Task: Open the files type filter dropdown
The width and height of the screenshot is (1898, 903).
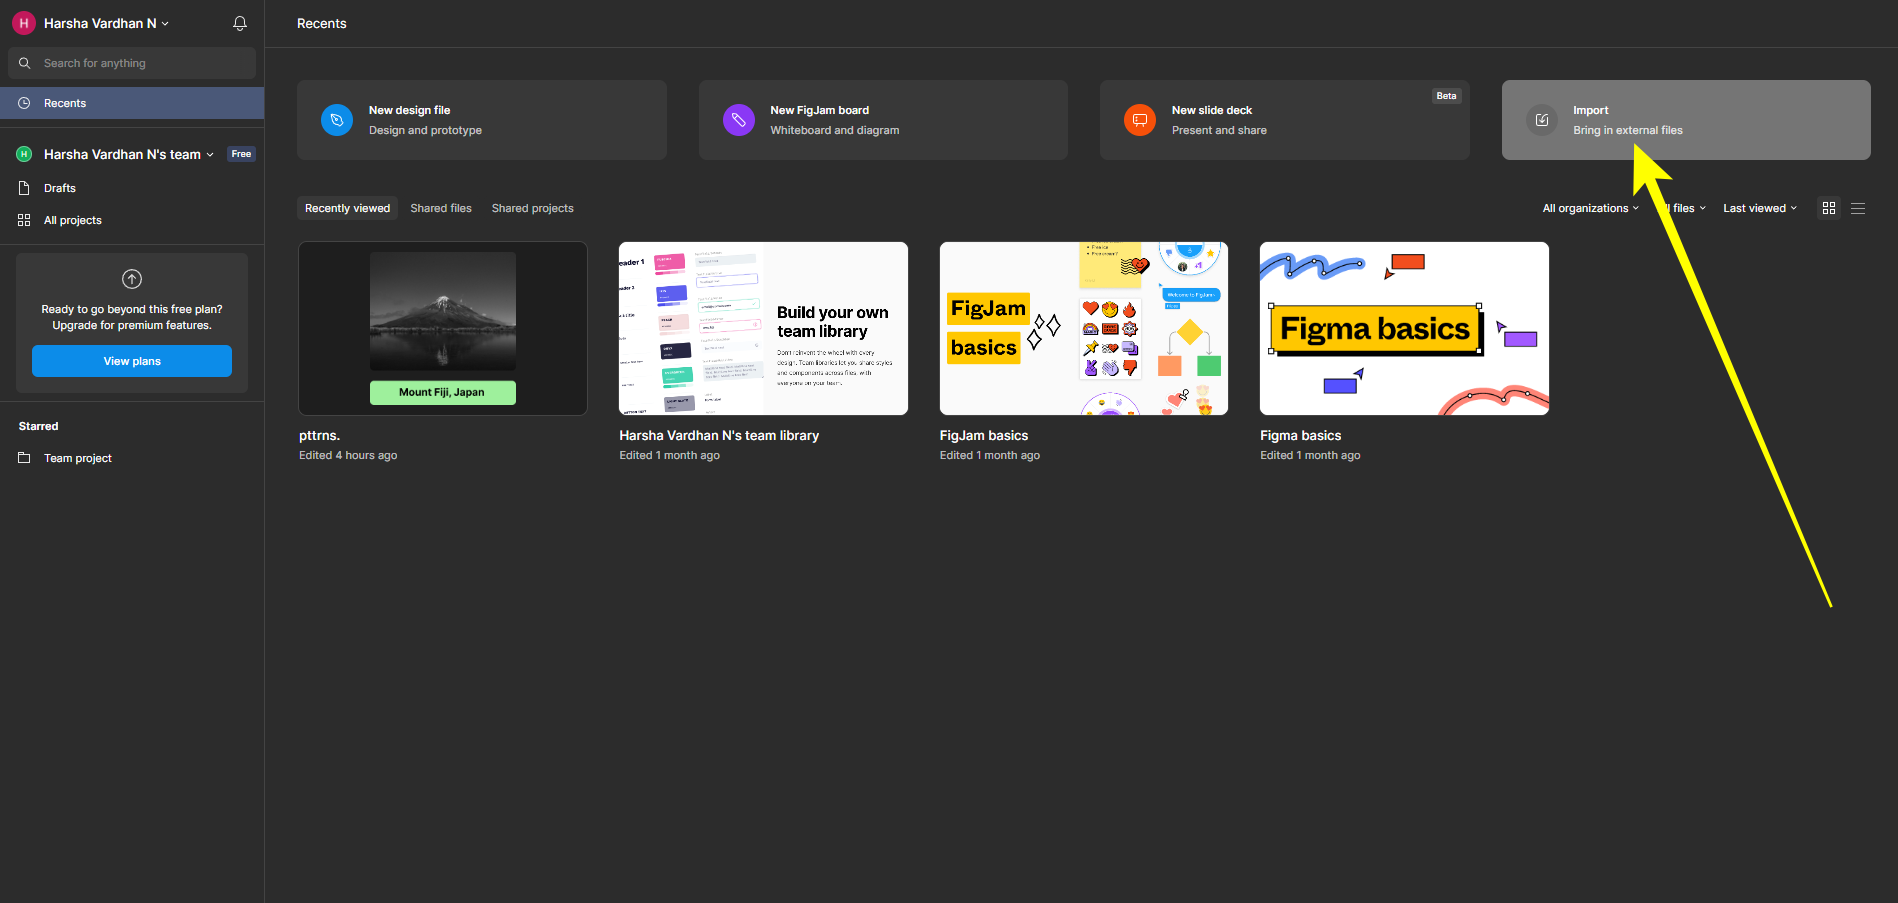Action: point(1684,208)
